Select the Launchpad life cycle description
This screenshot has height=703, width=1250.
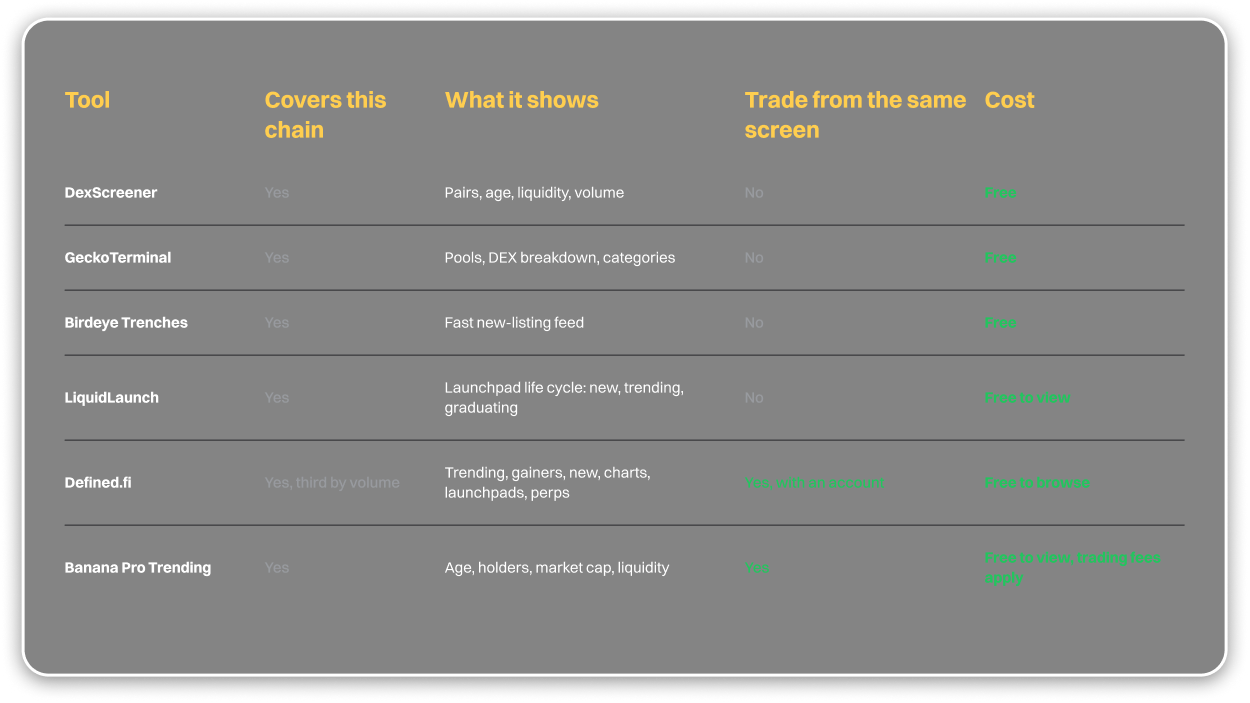pyautogui.click(x=564, y=398)
